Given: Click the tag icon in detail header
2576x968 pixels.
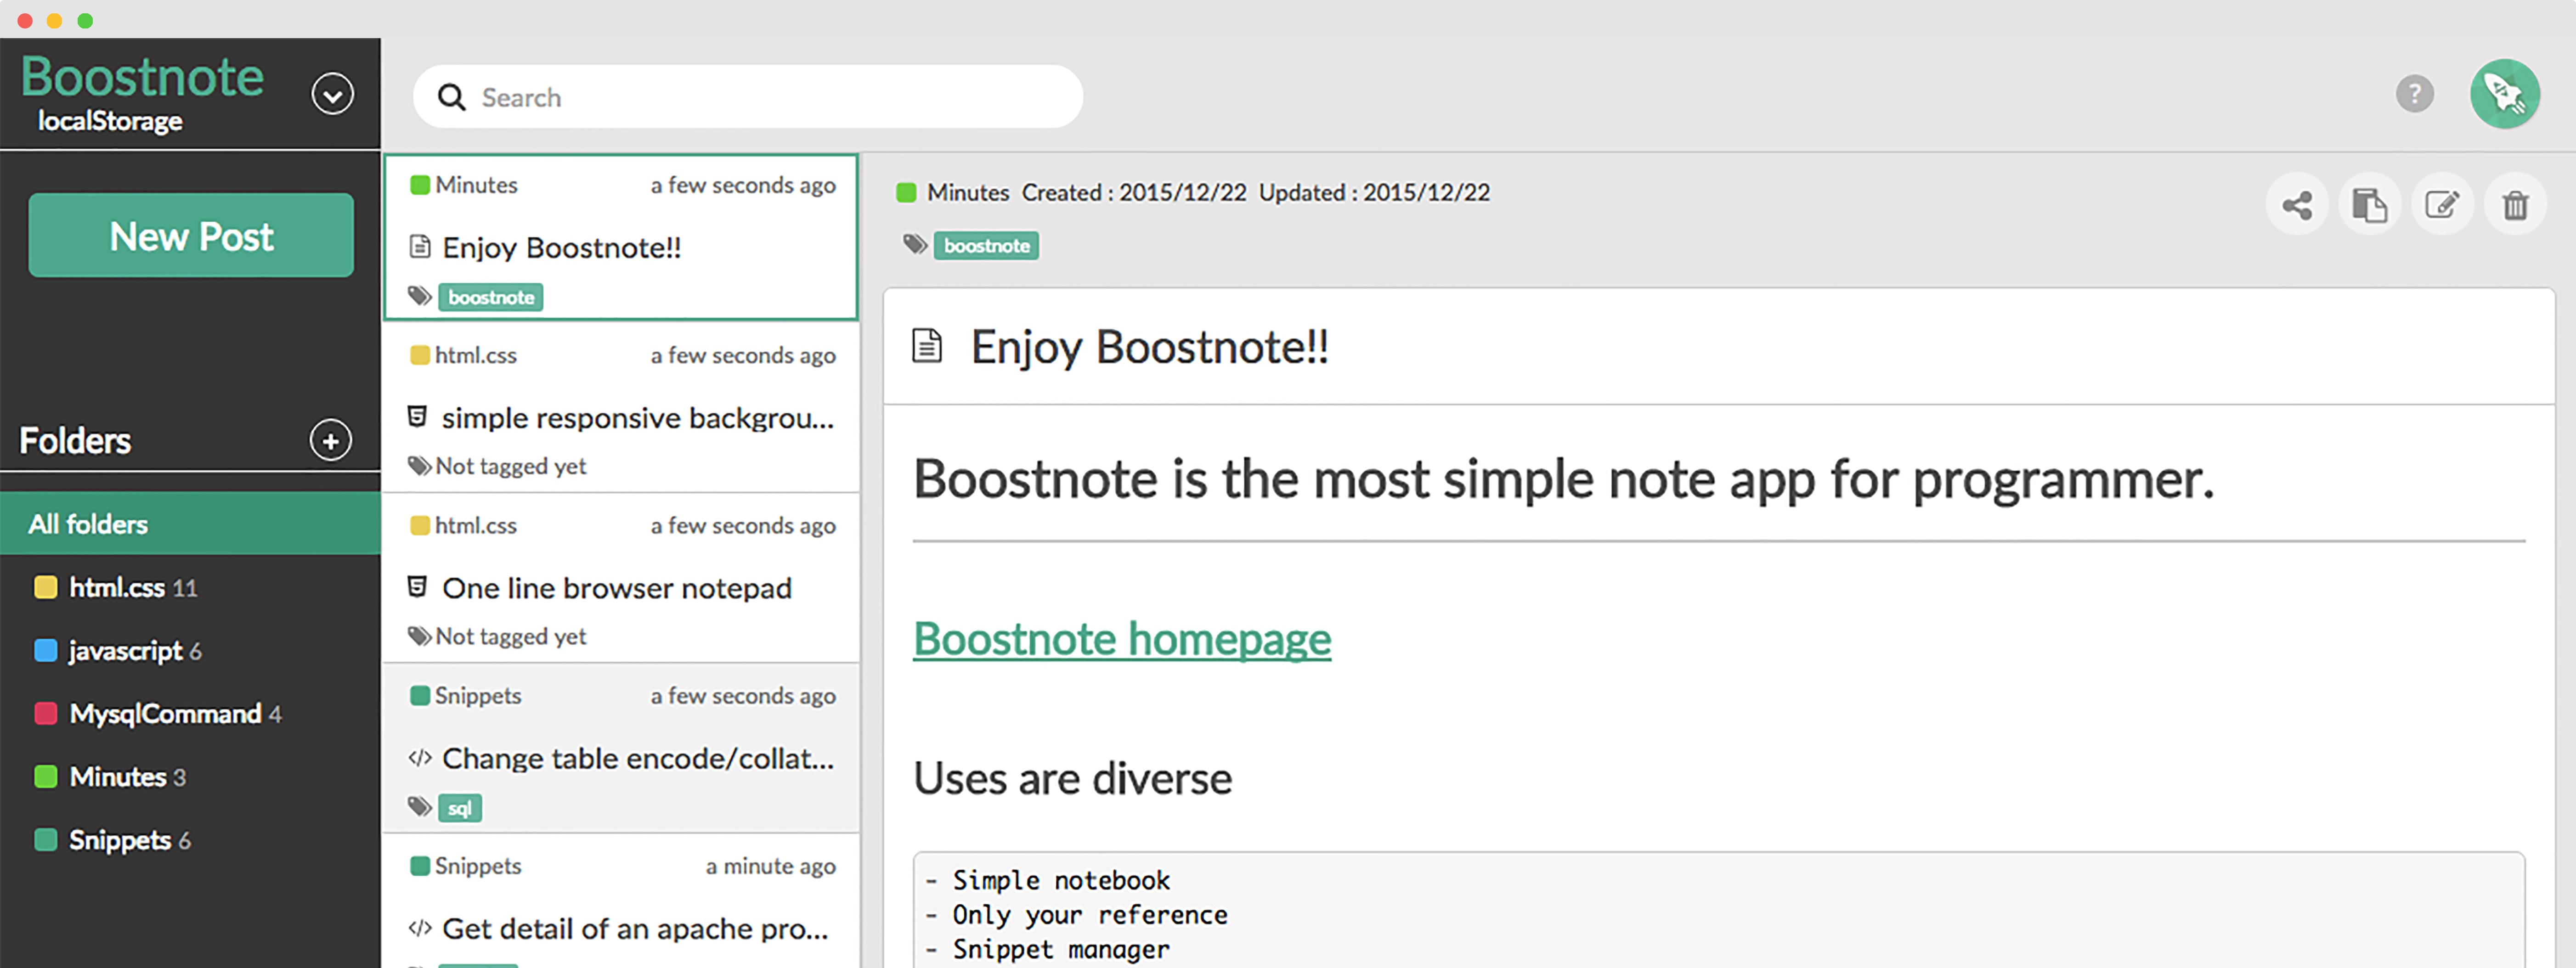Looking at the screenshot, I should coord(915,244).
